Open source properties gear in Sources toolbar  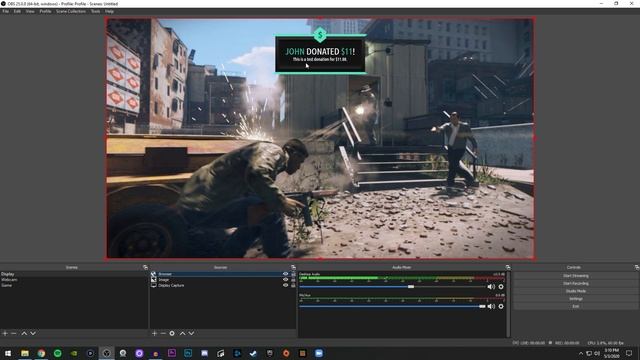tap(172, 333)
